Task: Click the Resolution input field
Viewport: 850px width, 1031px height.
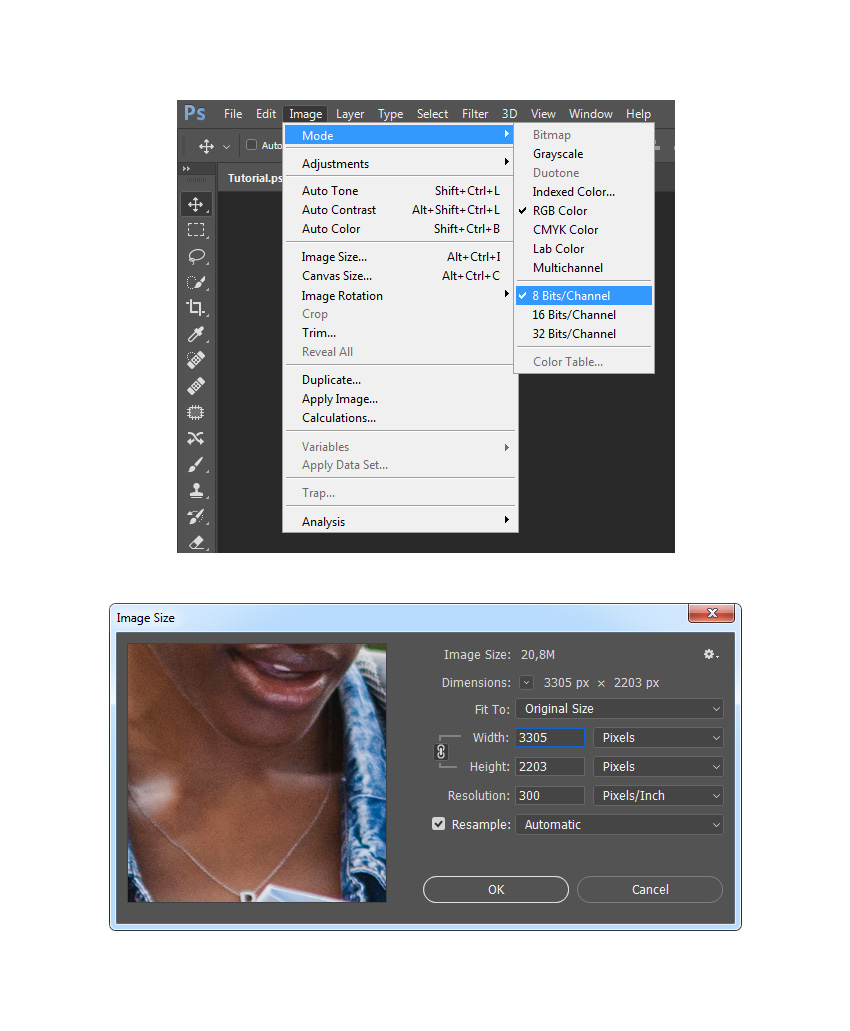Action: [x=550, y=796]
